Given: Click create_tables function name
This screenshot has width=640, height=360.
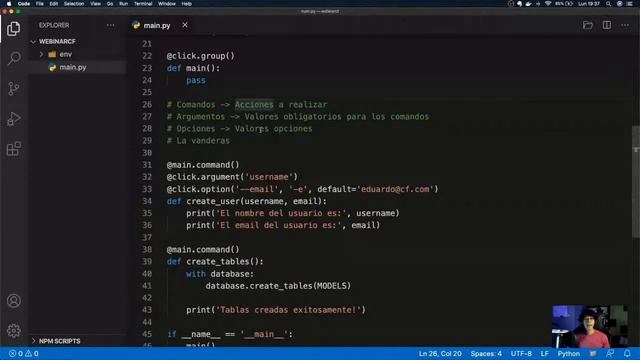Looking at the screenshot, I should (x=218, y=261).
